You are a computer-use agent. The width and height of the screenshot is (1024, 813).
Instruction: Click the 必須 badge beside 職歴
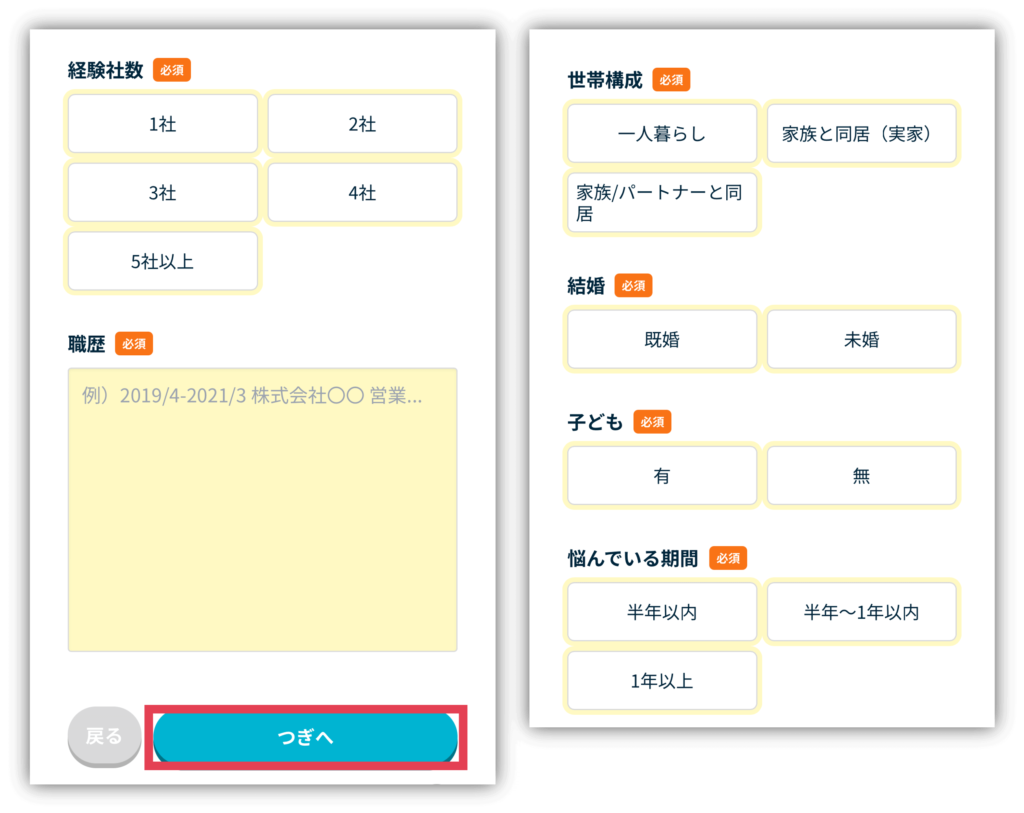(x=134, y=343)
